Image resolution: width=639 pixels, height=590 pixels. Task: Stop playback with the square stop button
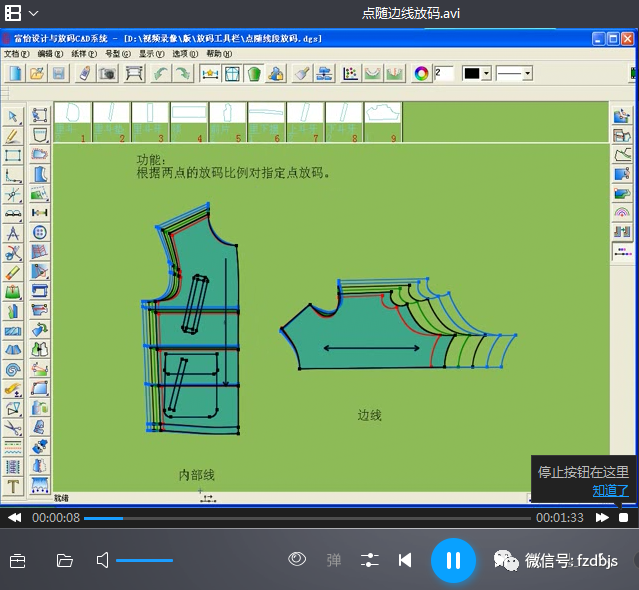[x=623, y=518]
